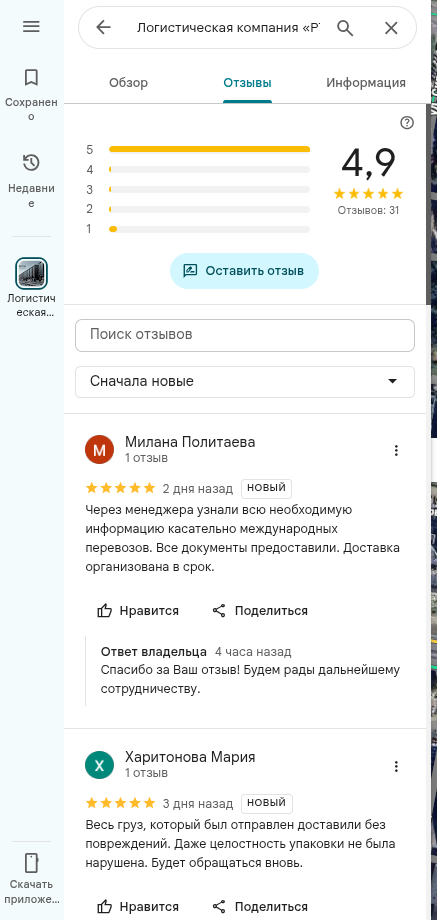Share Харитонова Мария's review
Viewport: 437px width, 920px height.
[260, 907]
